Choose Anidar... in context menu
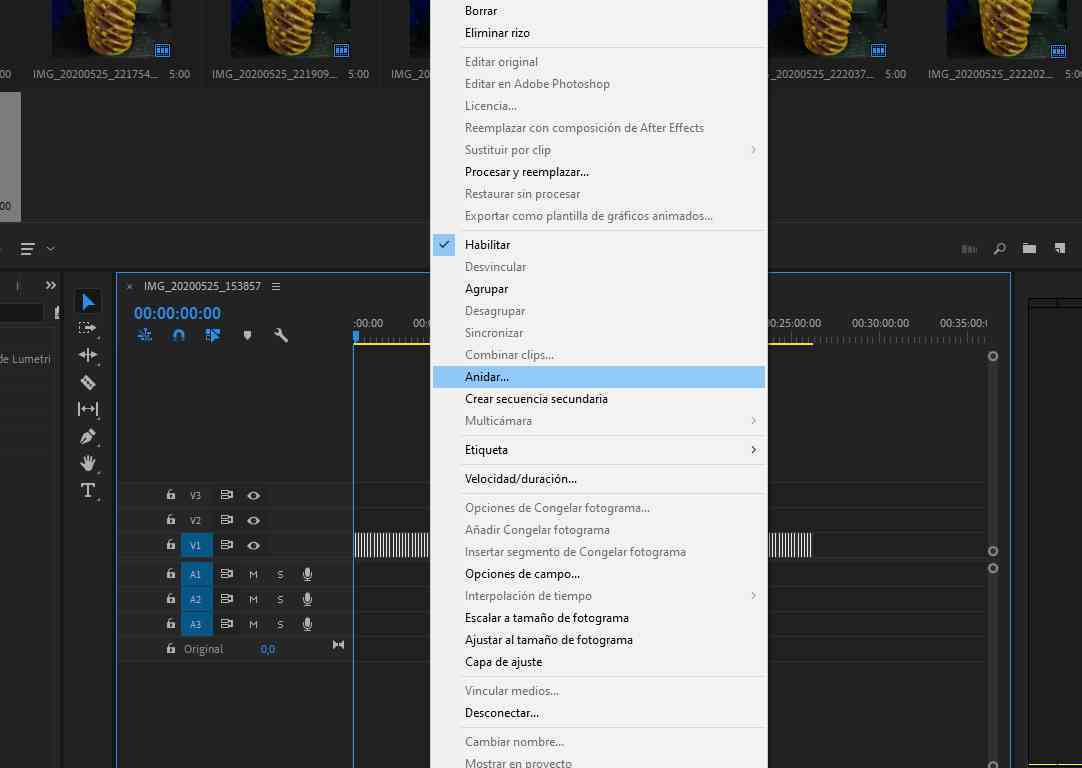Image resolution: width=1082 pixels, height=768 pixels. (x=599, y=377)
